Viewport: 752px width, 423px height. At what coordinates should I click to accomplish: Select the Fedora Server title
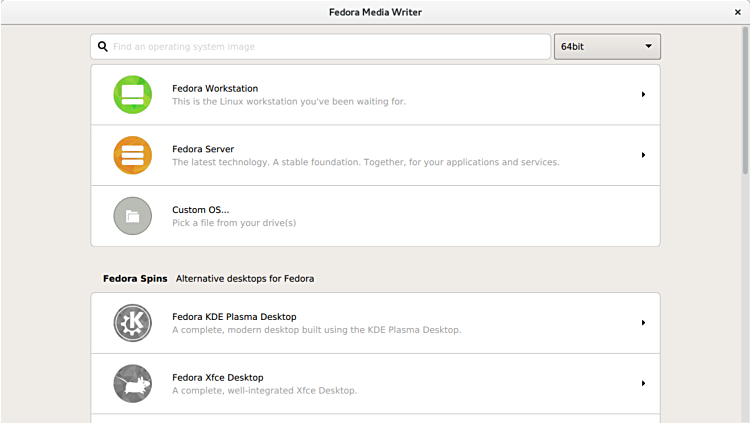tap(203, 149)
